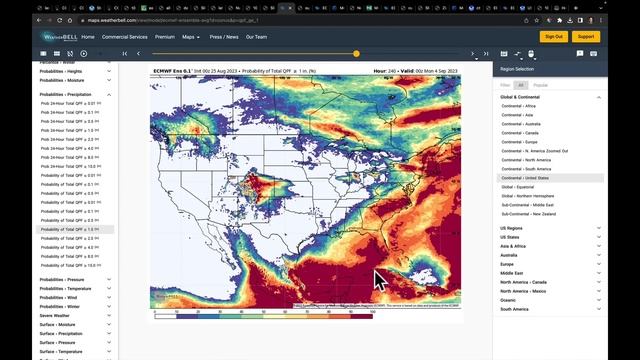Open the keyboard shortcuts icon

(593, 53)
